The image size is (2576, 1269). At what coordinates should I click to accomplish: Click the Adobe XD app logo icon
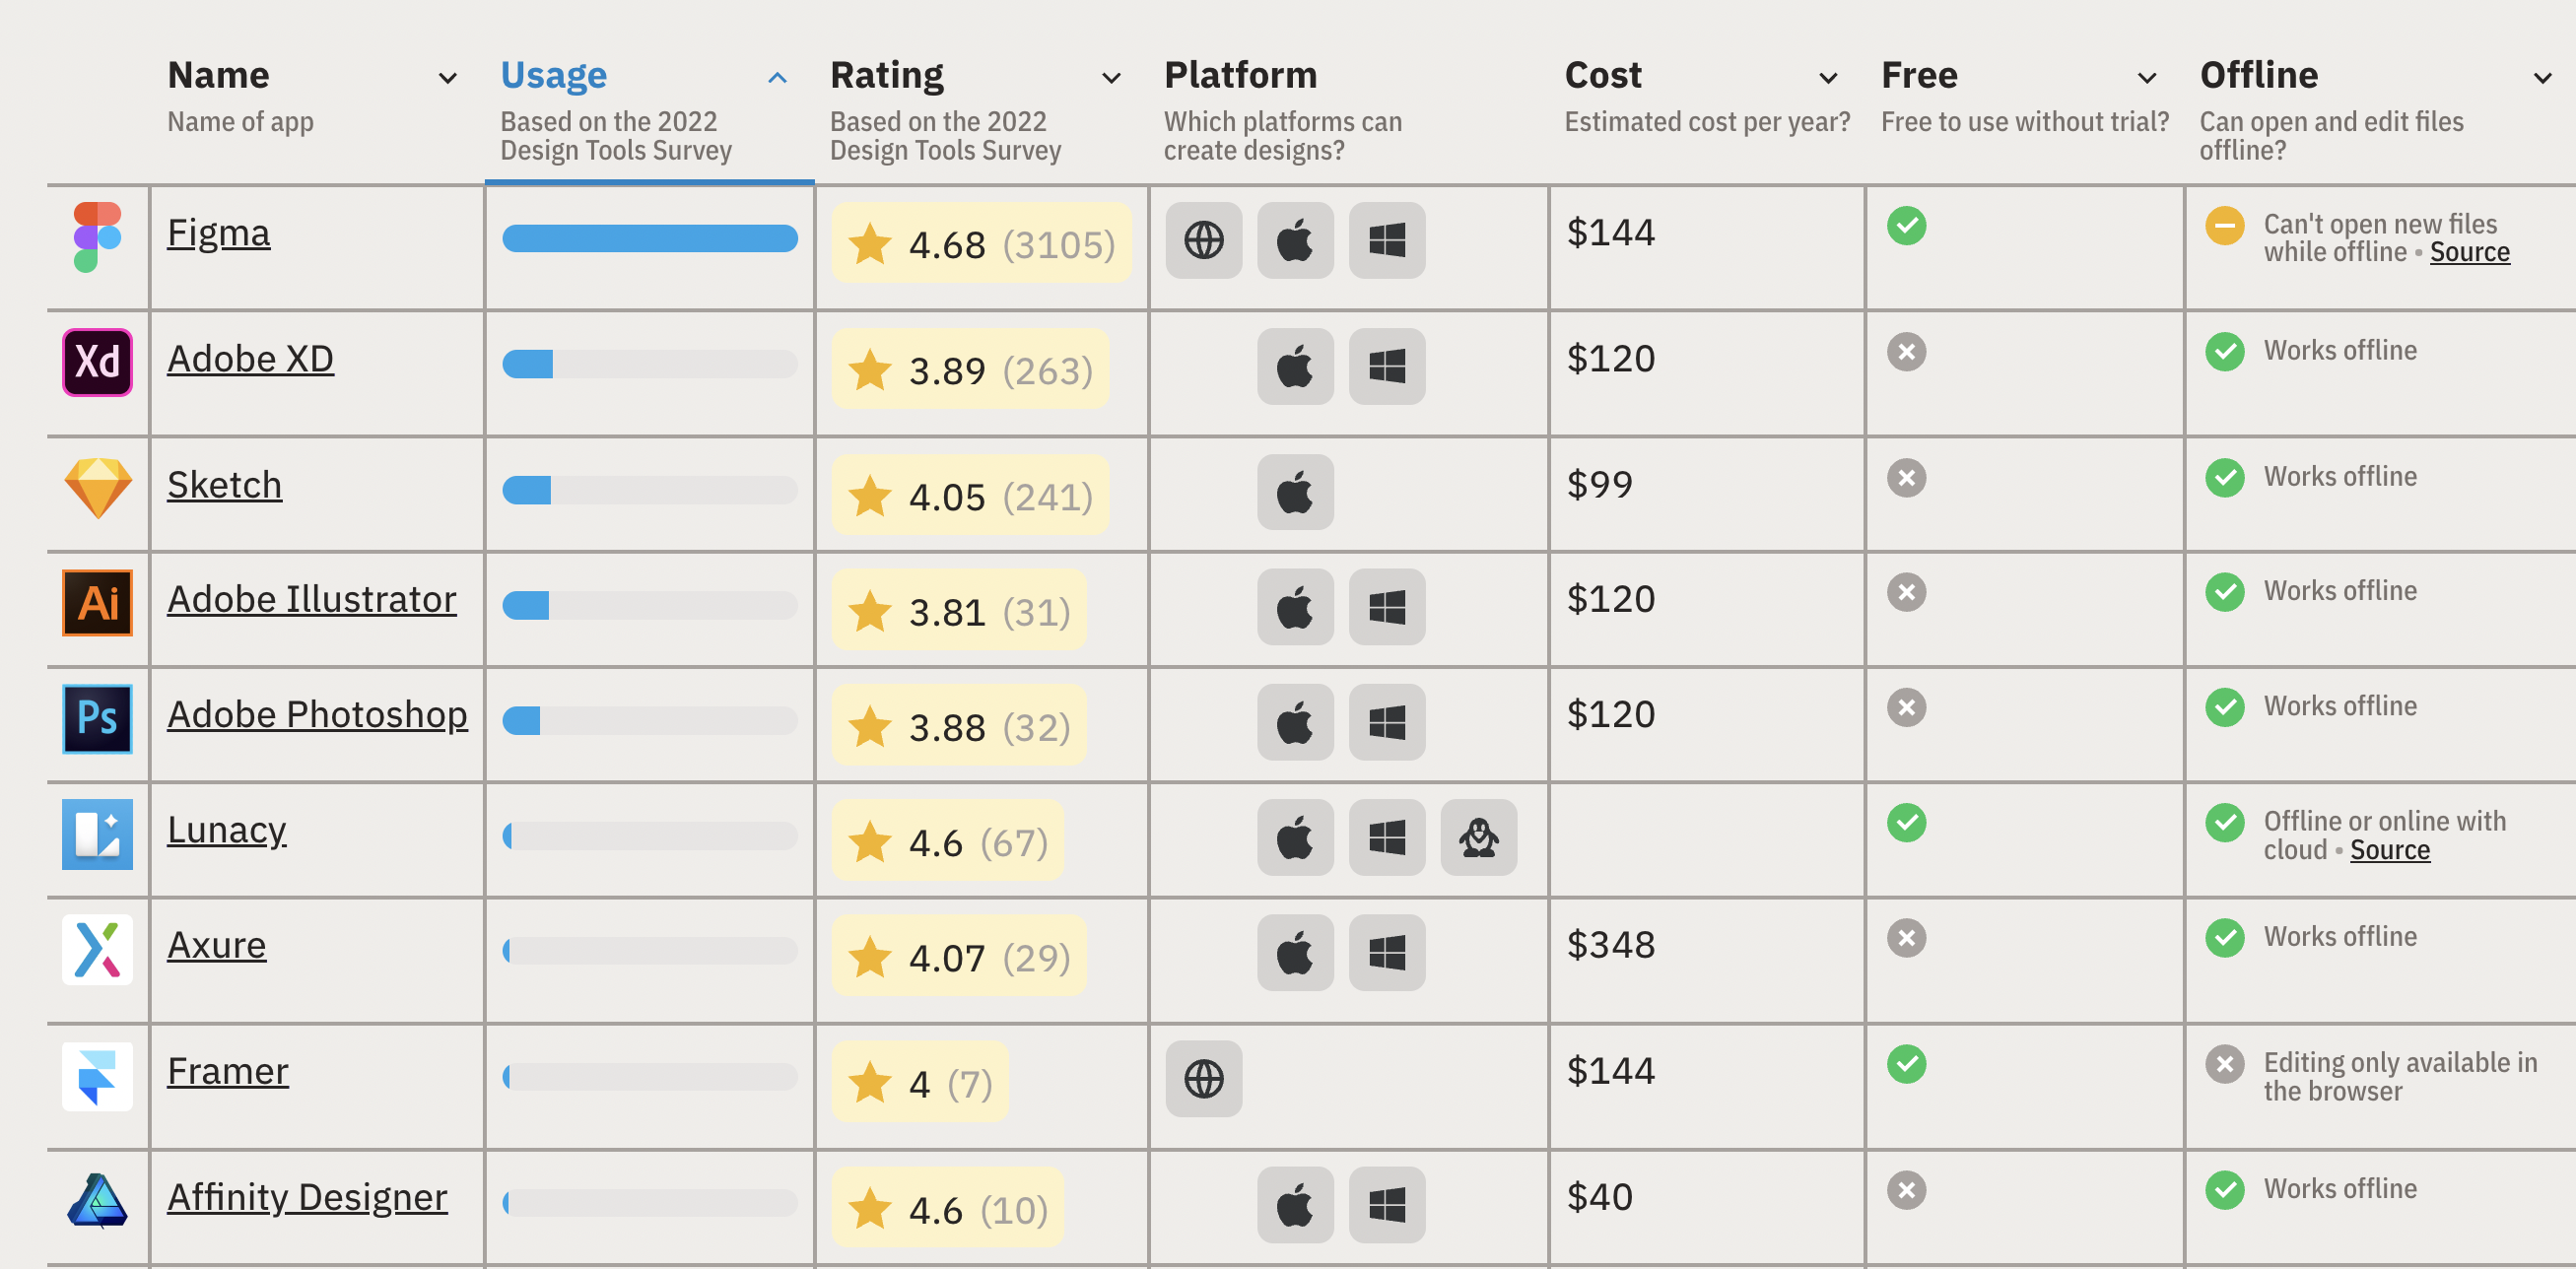click(97, 362)
